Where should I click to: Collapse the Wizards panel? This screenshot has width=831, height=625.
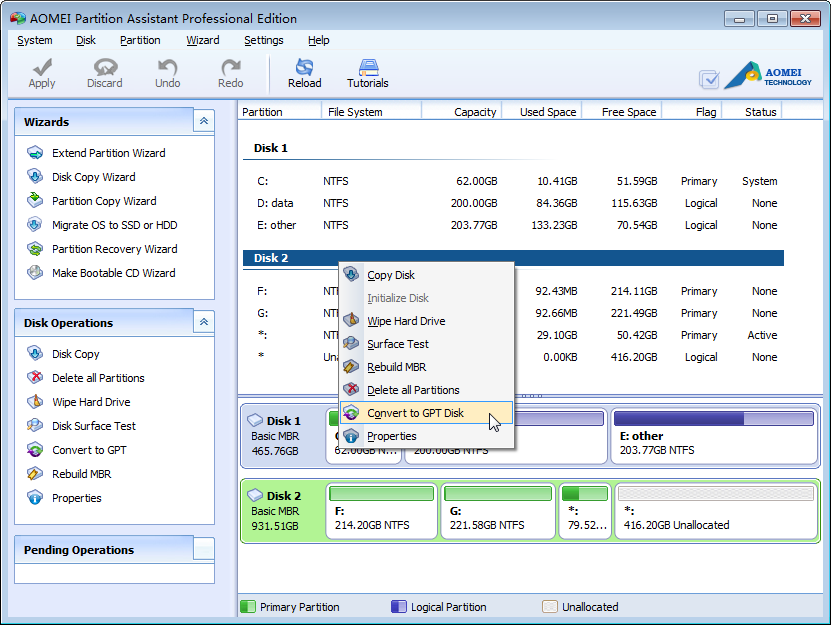[x=203, y=121]
